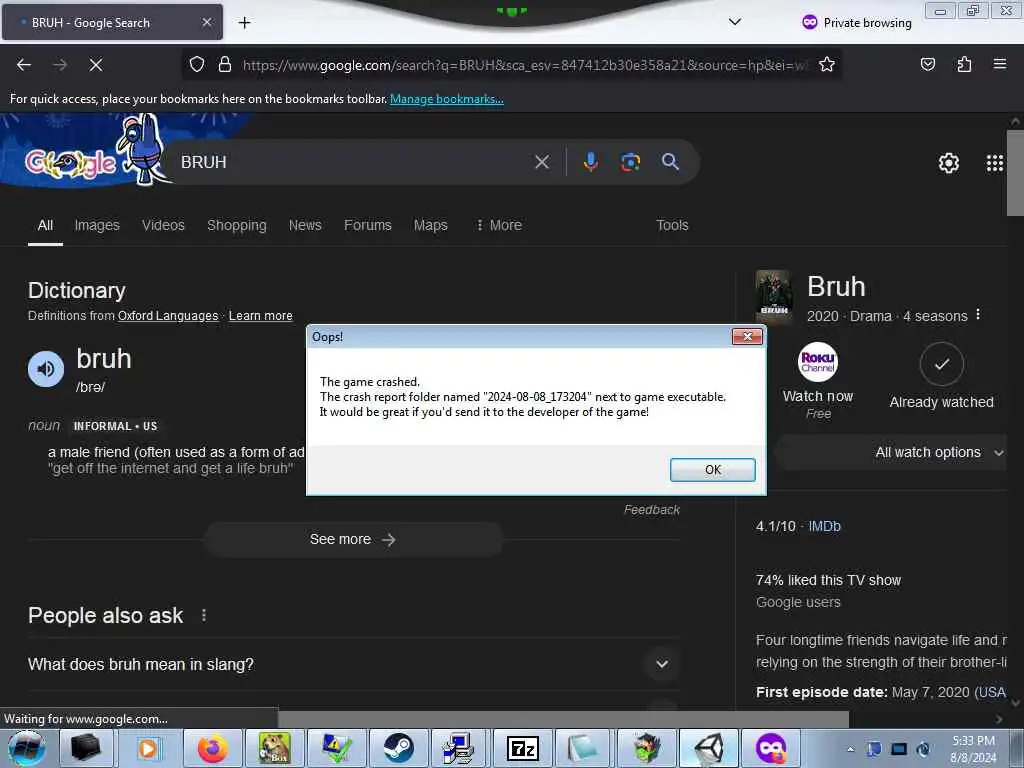
Task: Switch to the Shopping tab
Action: tap(236, 225)
